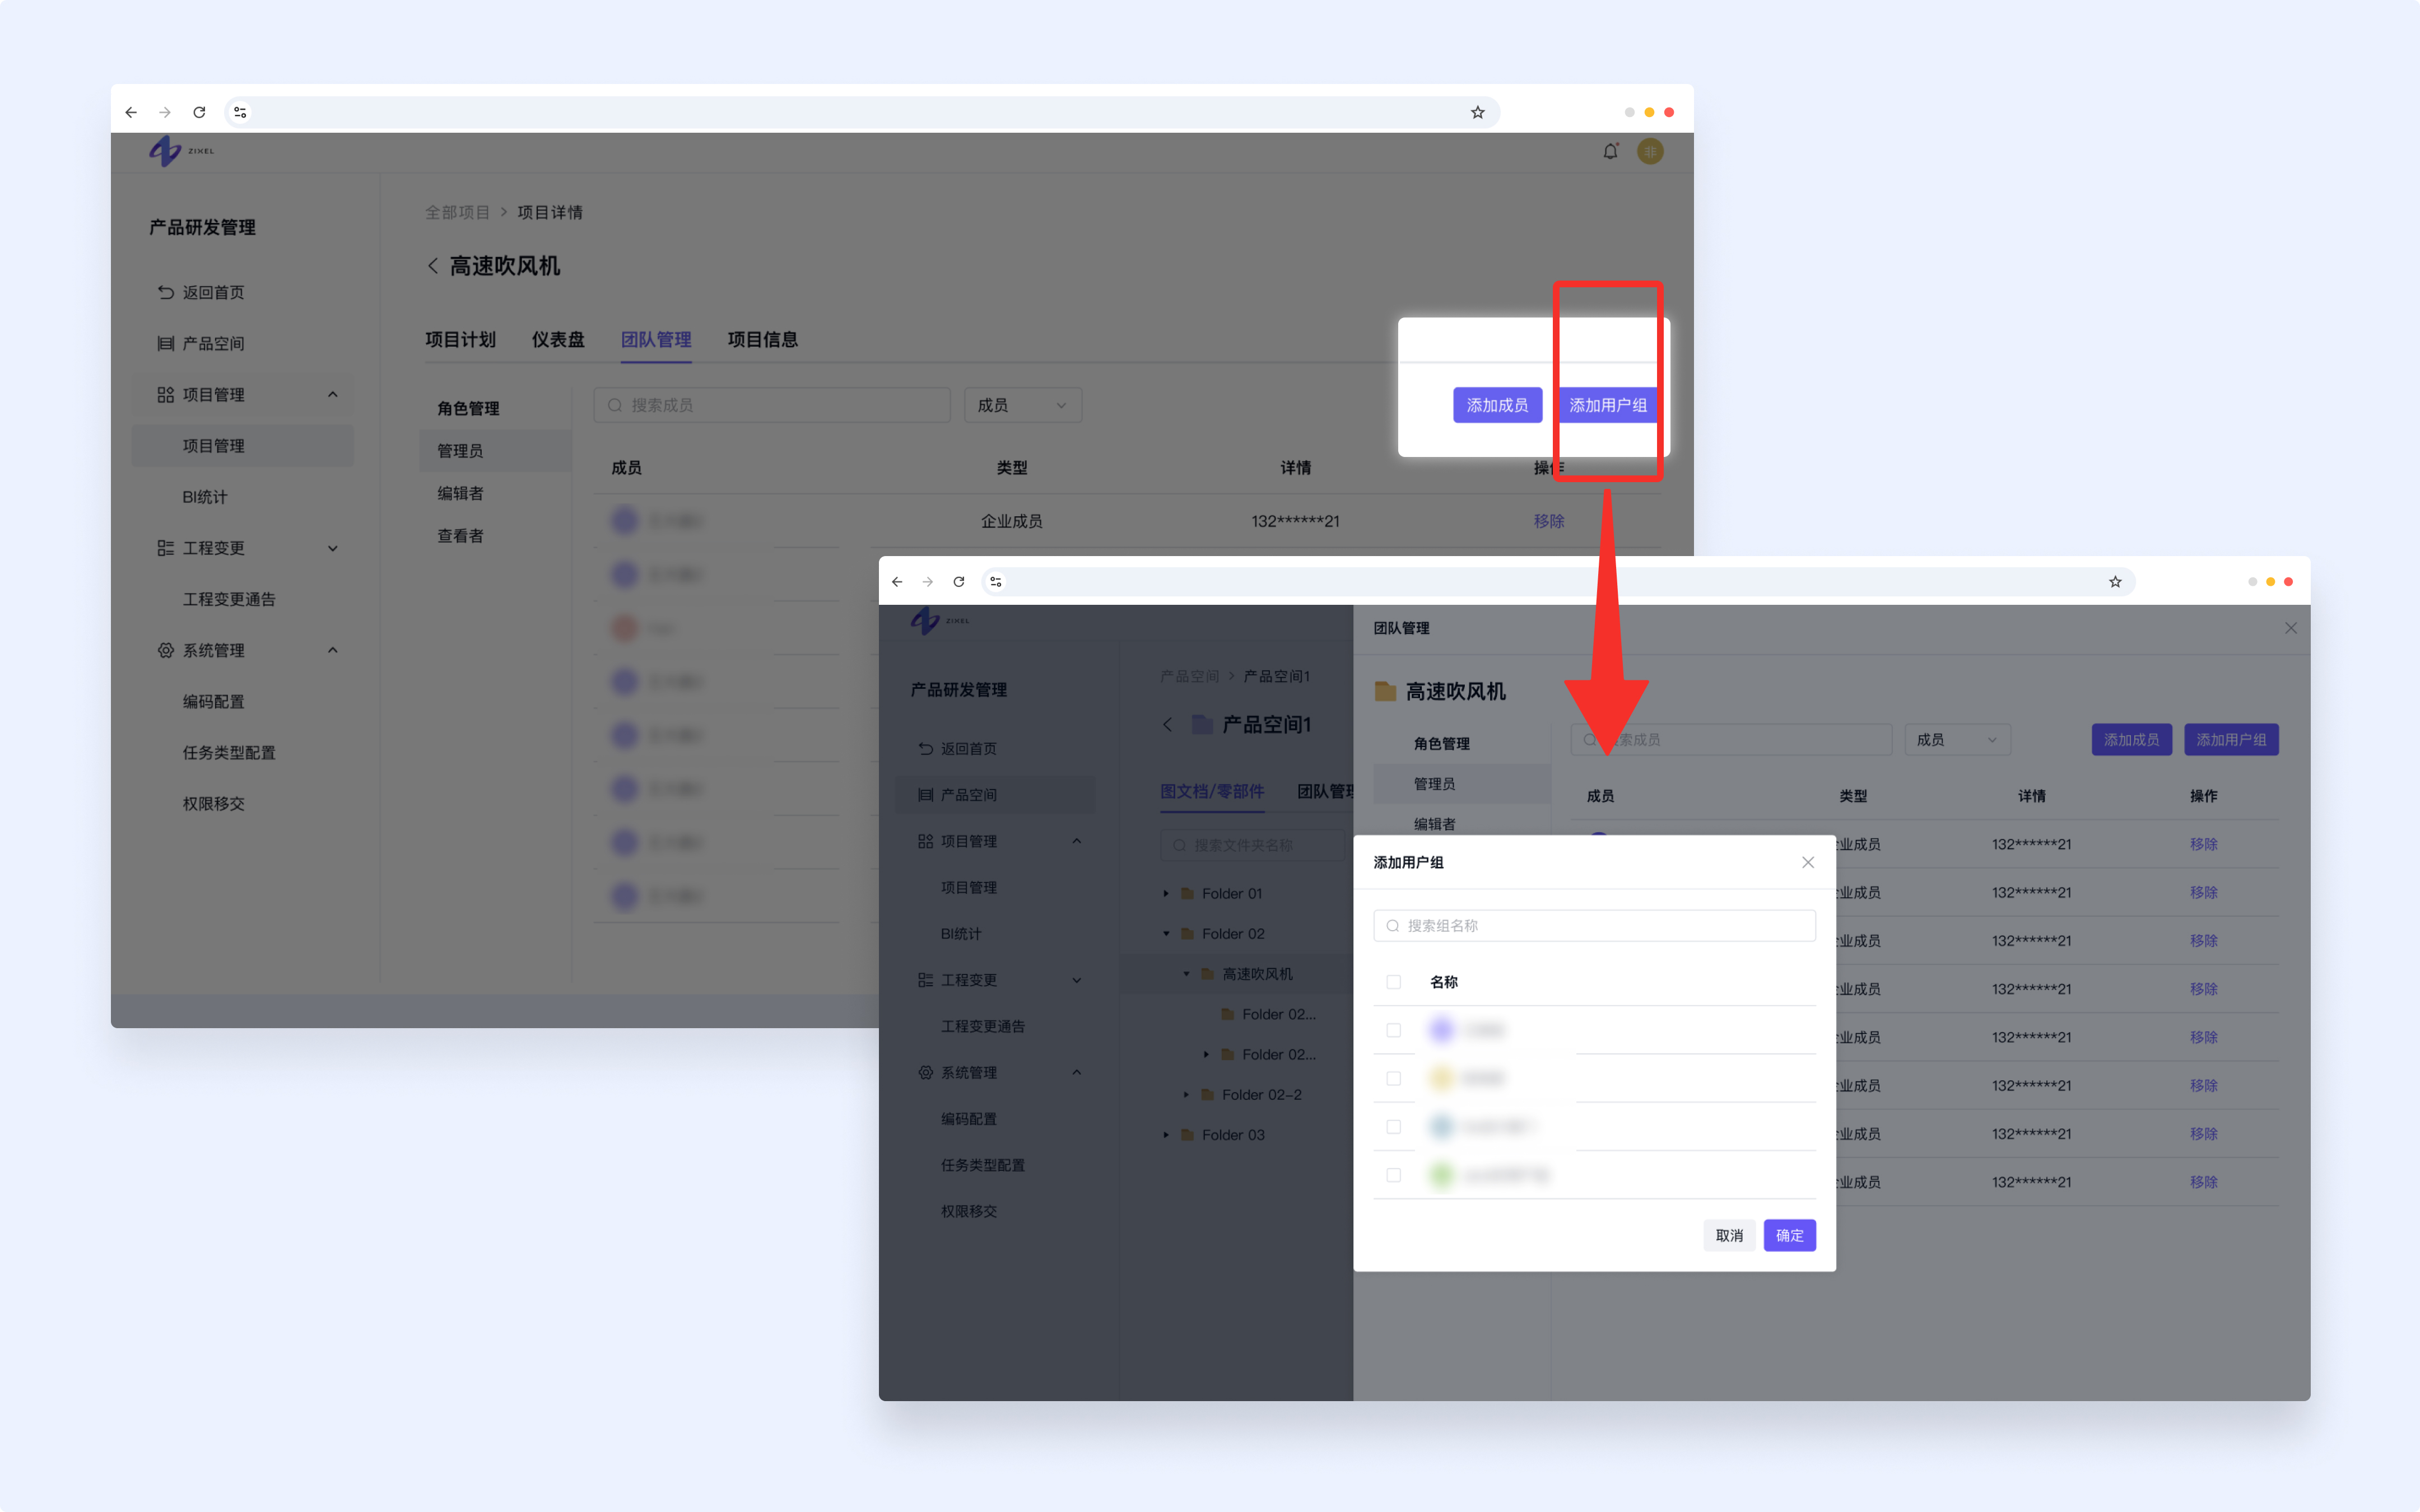The height and width of the screenshot is (1512, 2420).
Task: Switch to 项目计划 tab
Action: pyautogui.click(x=460, y=340)
